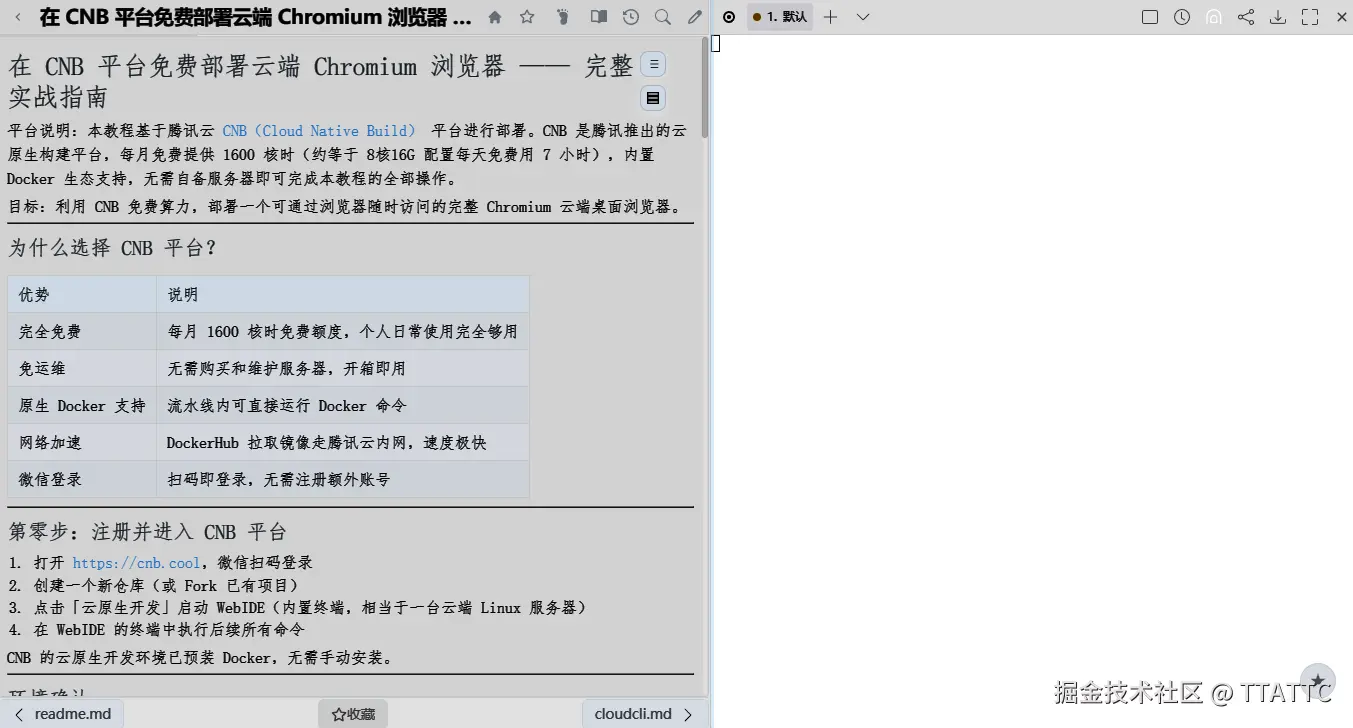Click the 优势 table header
The image size is (1353, 728).
point(82,295)
